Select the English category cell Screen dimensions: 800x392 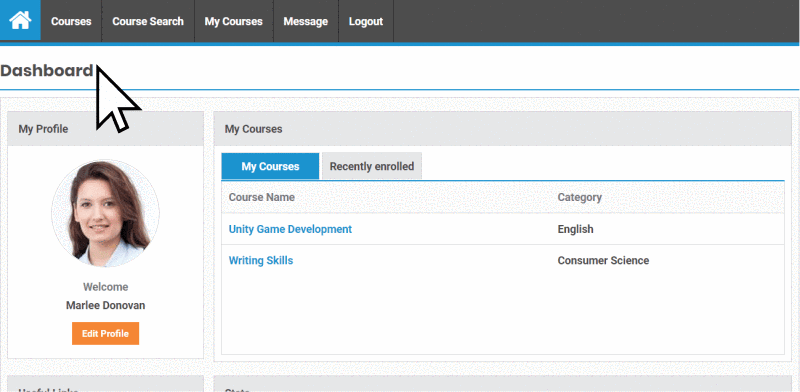(576, 229)
